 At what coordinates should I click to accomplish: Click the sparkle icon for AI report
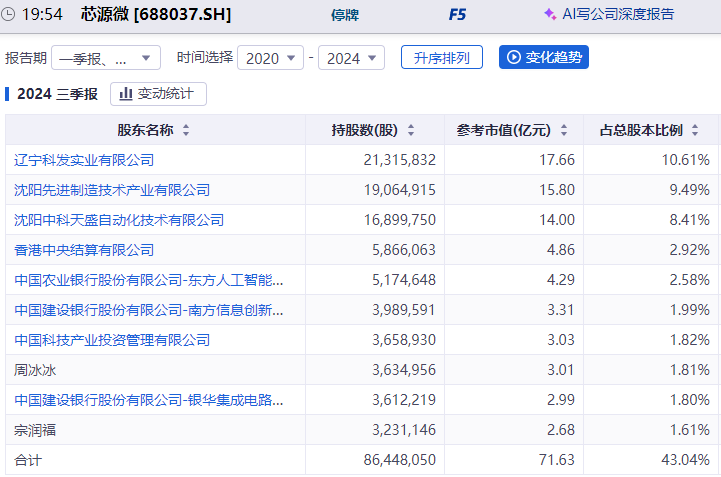click(x=549, y=14)
